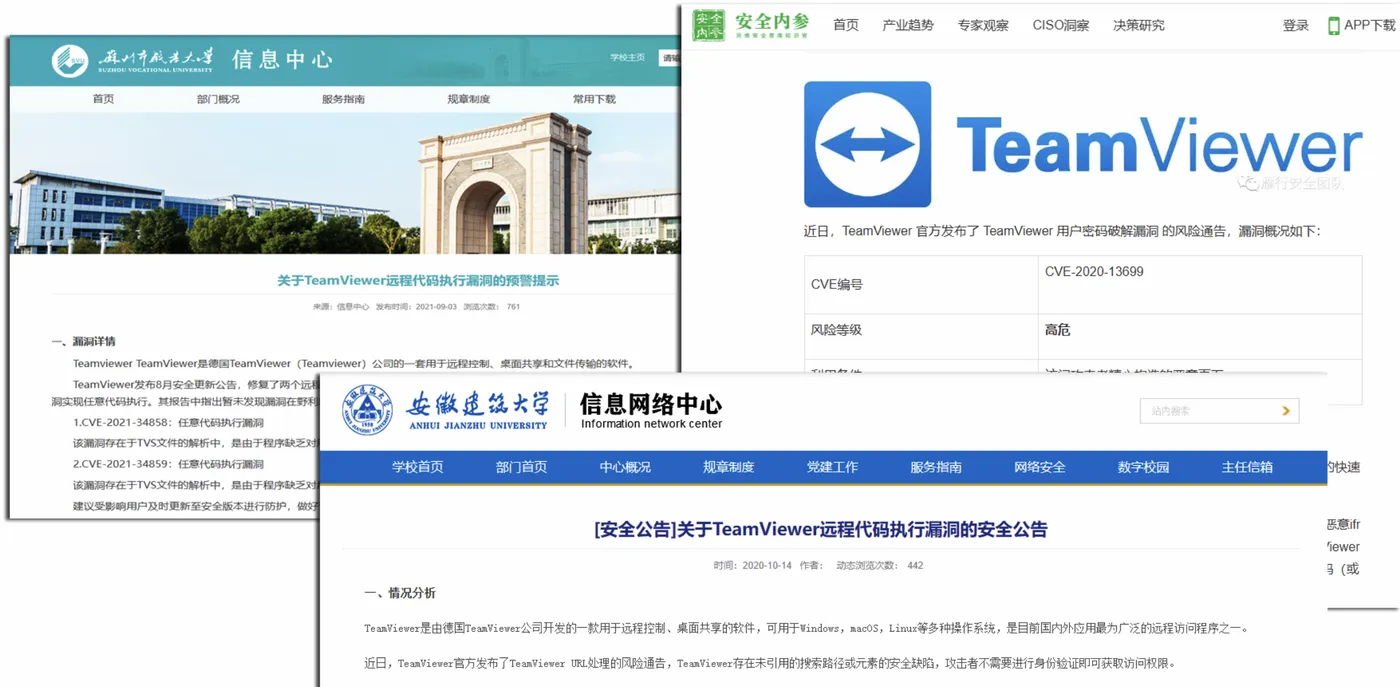Viewport: 1400px width, 687px height.
Task: Click the Anhui [安全公告] article headline
Action: [x=820, y=529]
